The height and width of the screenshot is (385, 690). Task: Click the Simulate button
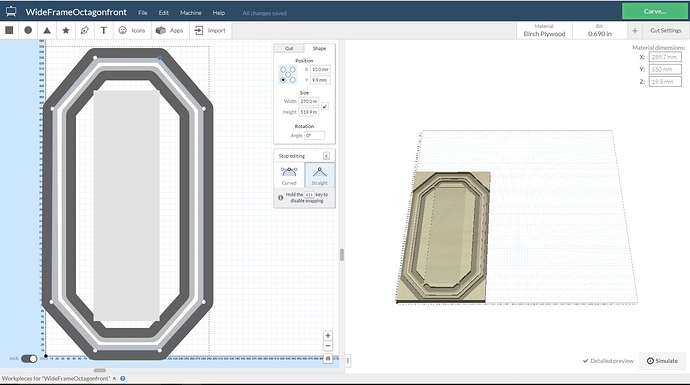(662, 361)
